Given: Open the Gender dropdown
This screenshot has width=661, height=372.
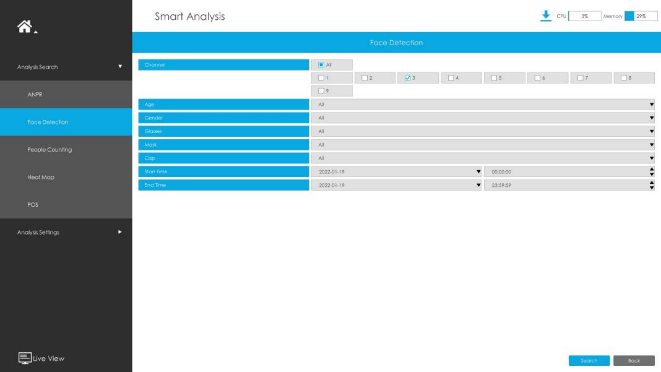Looking at the screenshot, I should tap(483, 118).
